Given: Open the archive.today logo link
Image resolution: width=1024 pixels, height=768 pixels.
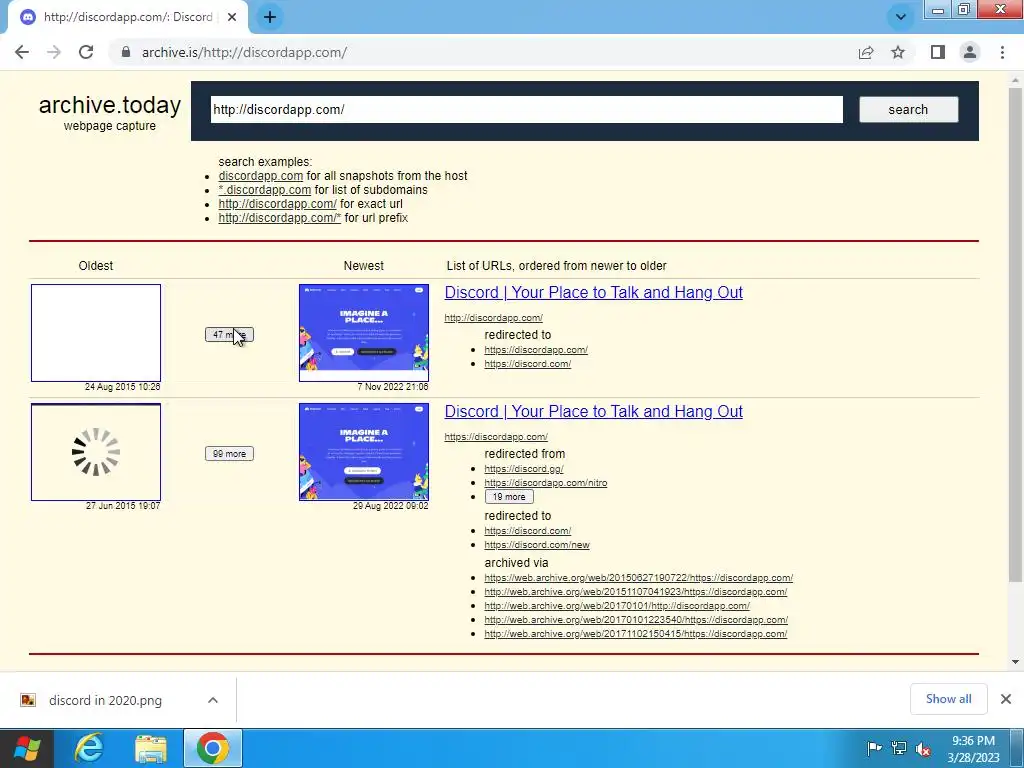Looking at the screenshot, I should click(110, 105).
